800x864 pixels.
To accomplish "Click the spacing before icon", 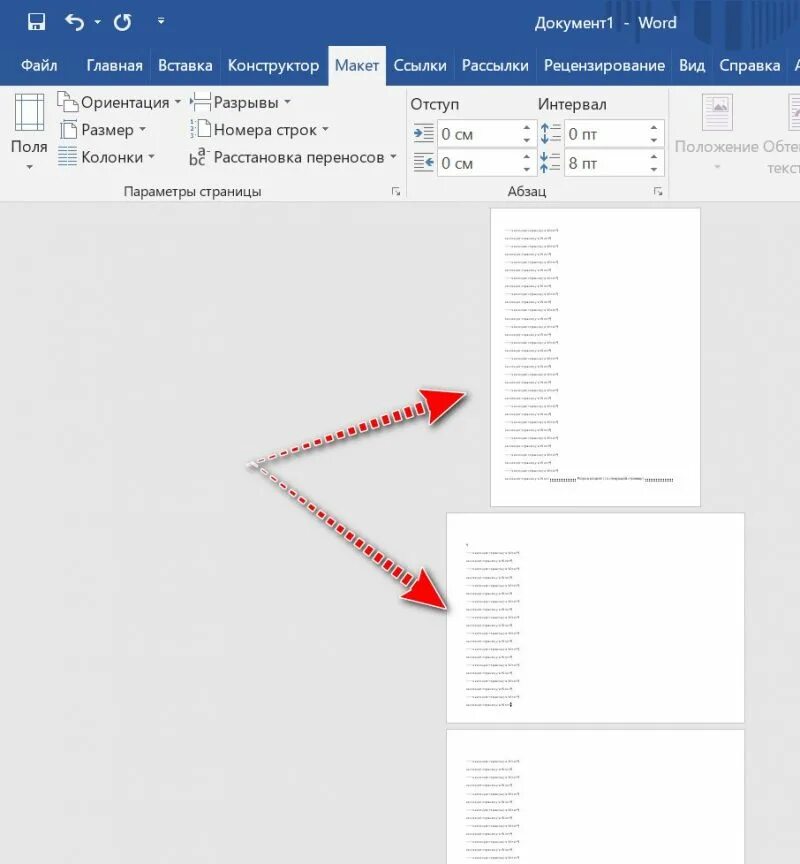I will pyautogui.click(x=550, y=134).
